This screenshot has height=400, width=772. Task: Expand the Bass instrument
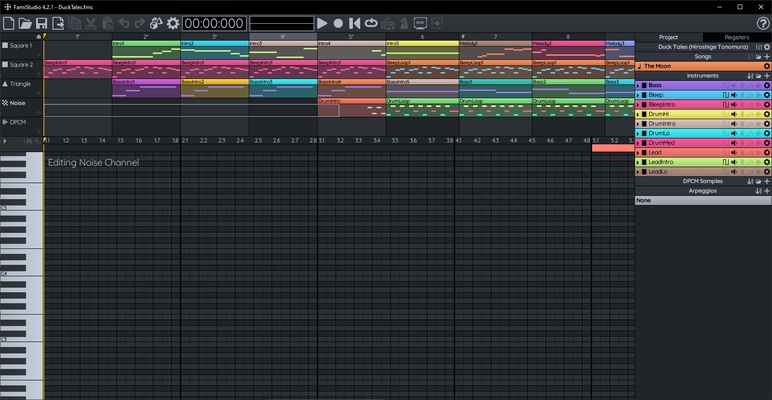638,85
